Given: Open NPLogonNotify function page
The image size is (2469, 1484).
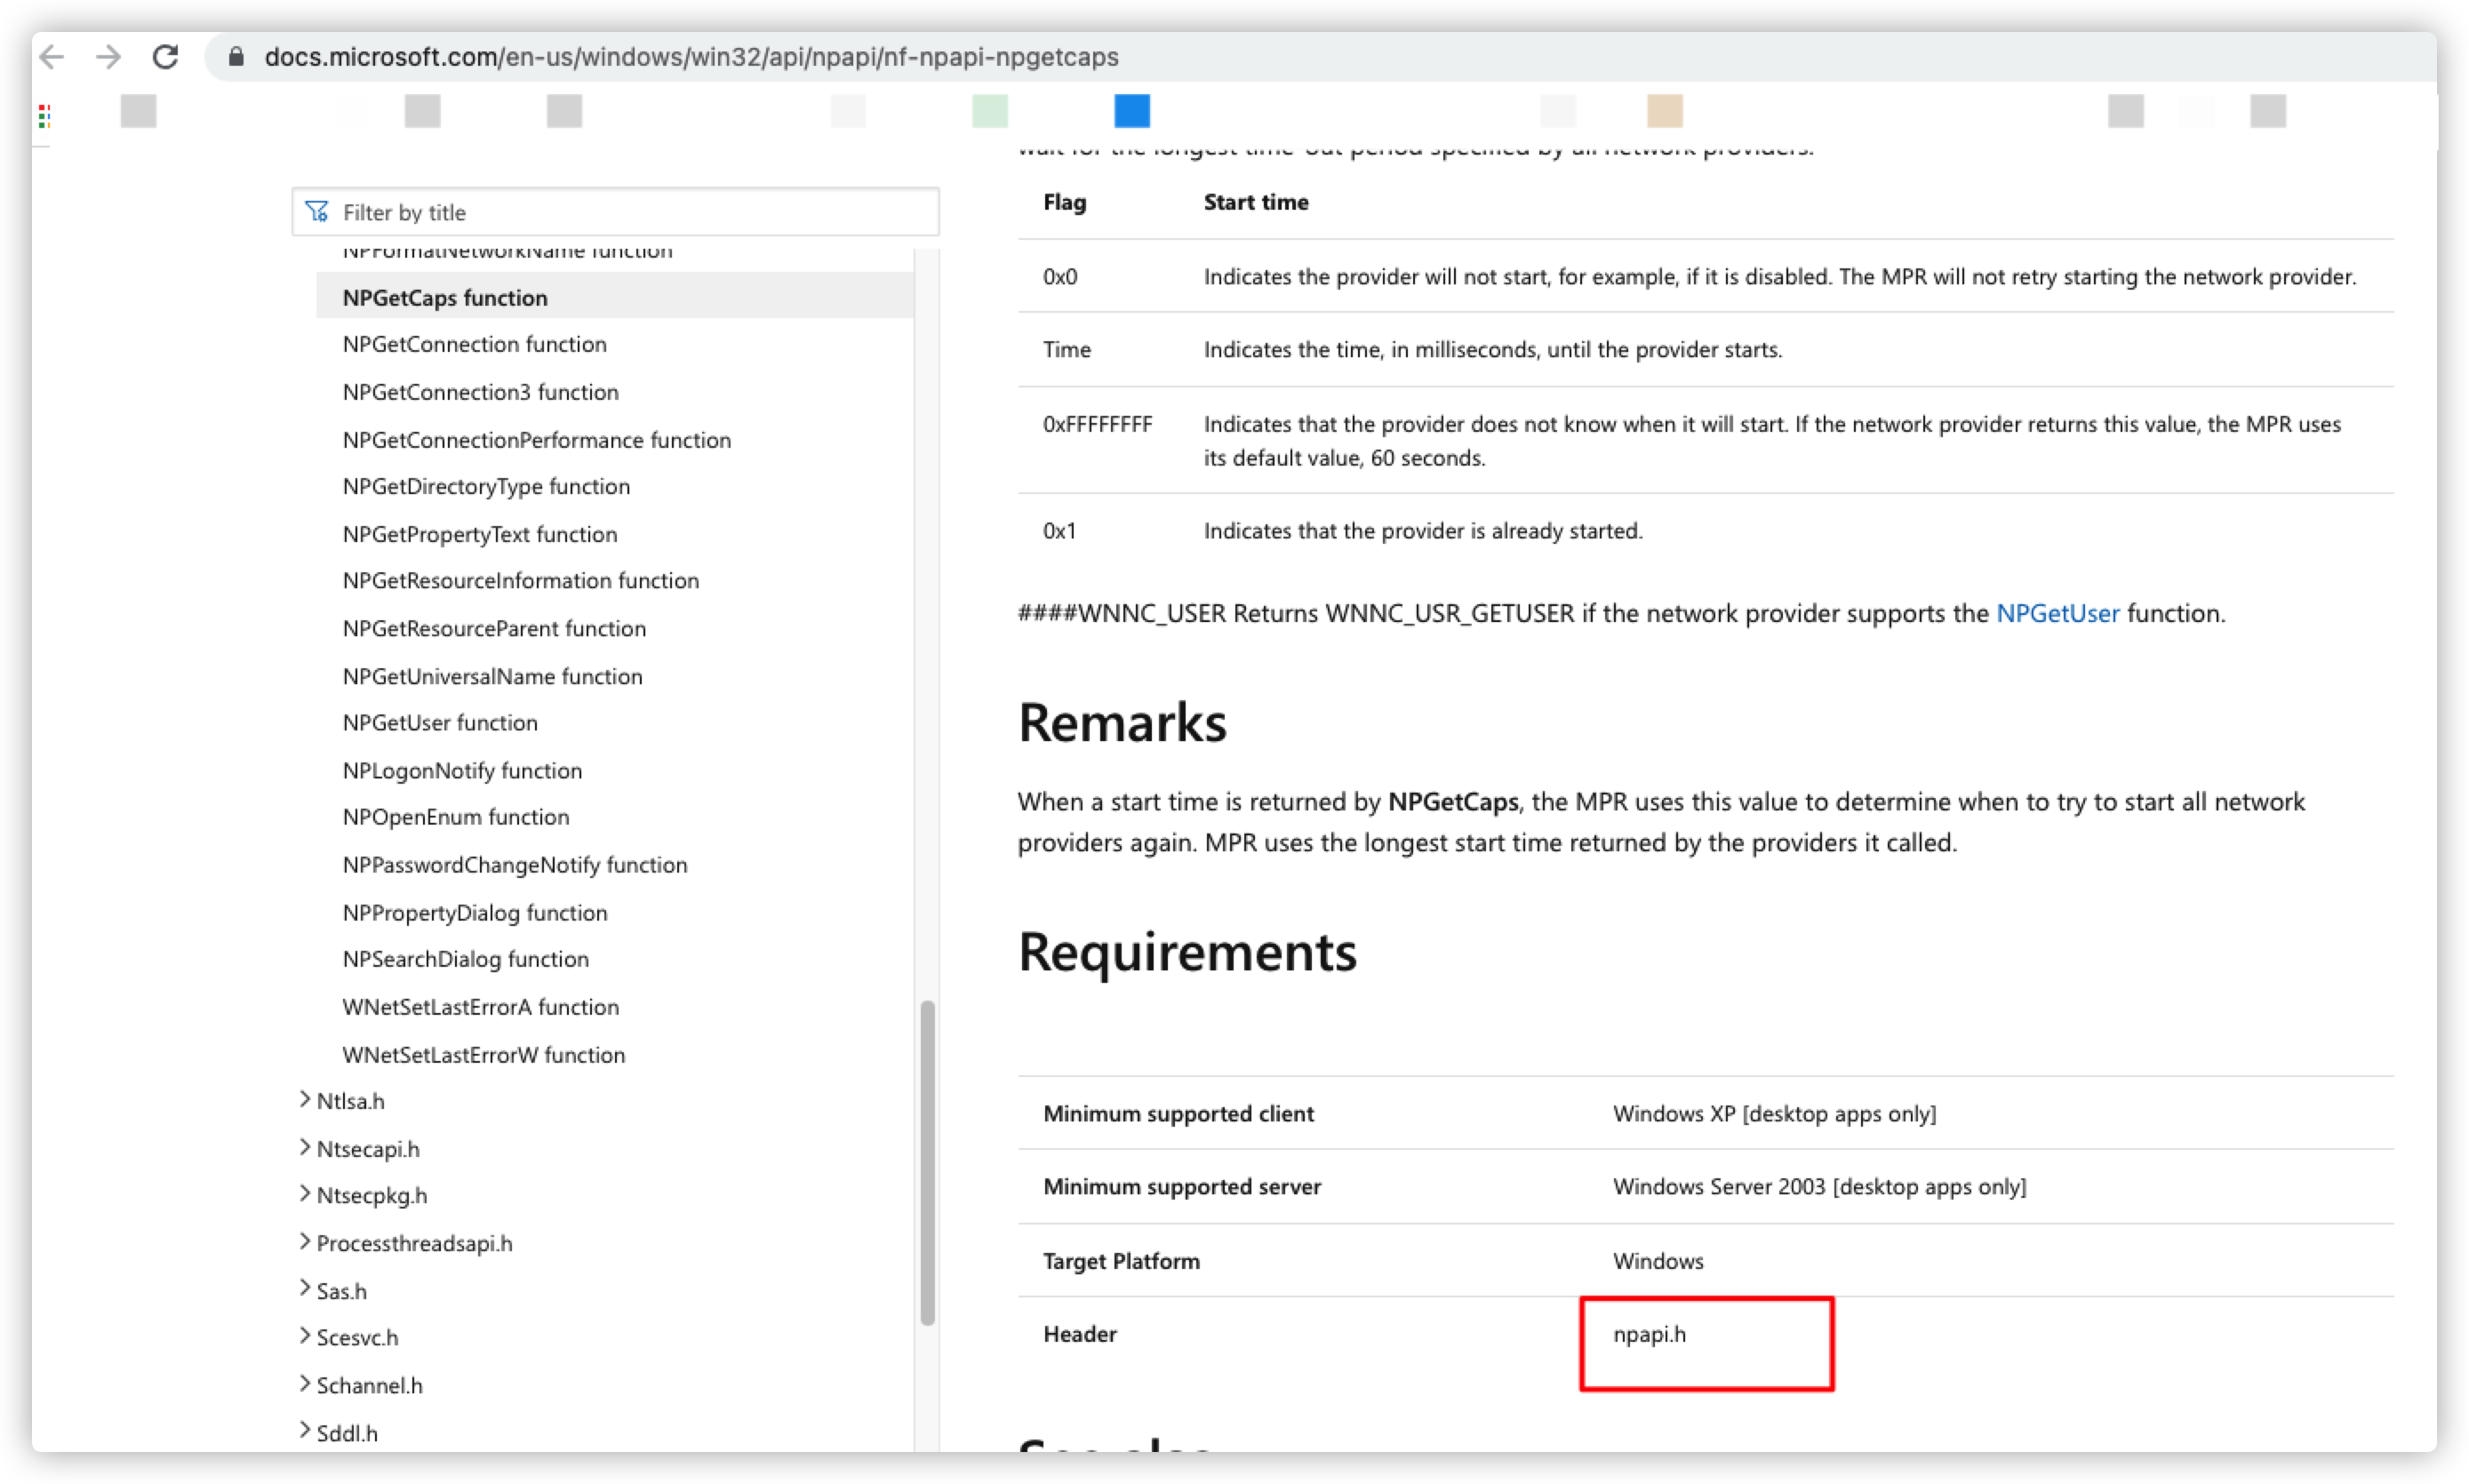Looking at the screenshot, I should (462, 770).
